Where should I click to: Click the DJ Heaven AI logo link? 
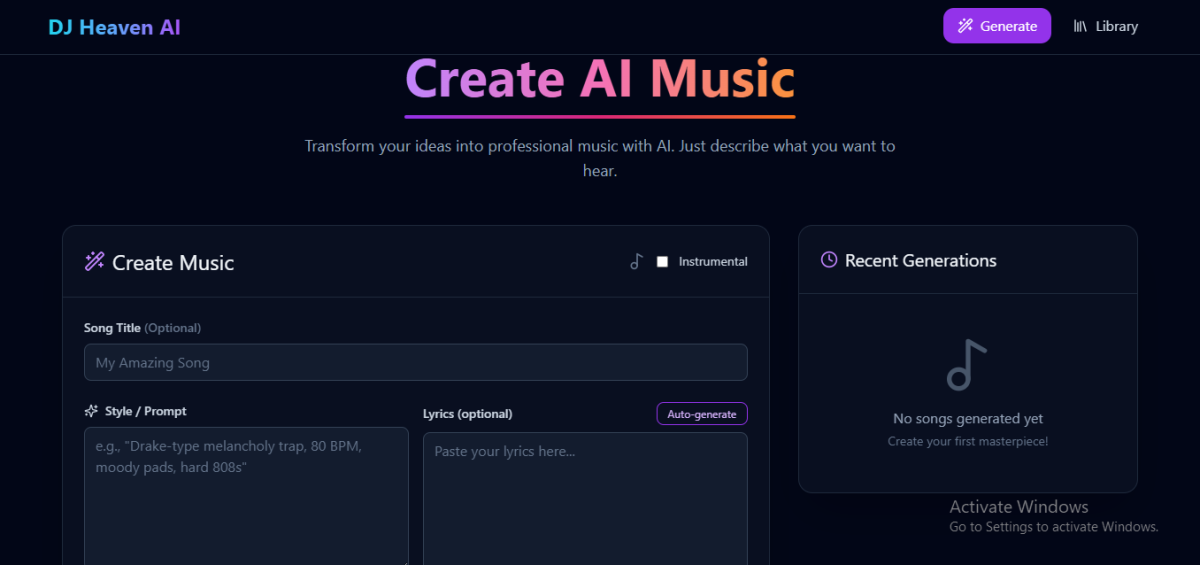click(x=114, y=27)
